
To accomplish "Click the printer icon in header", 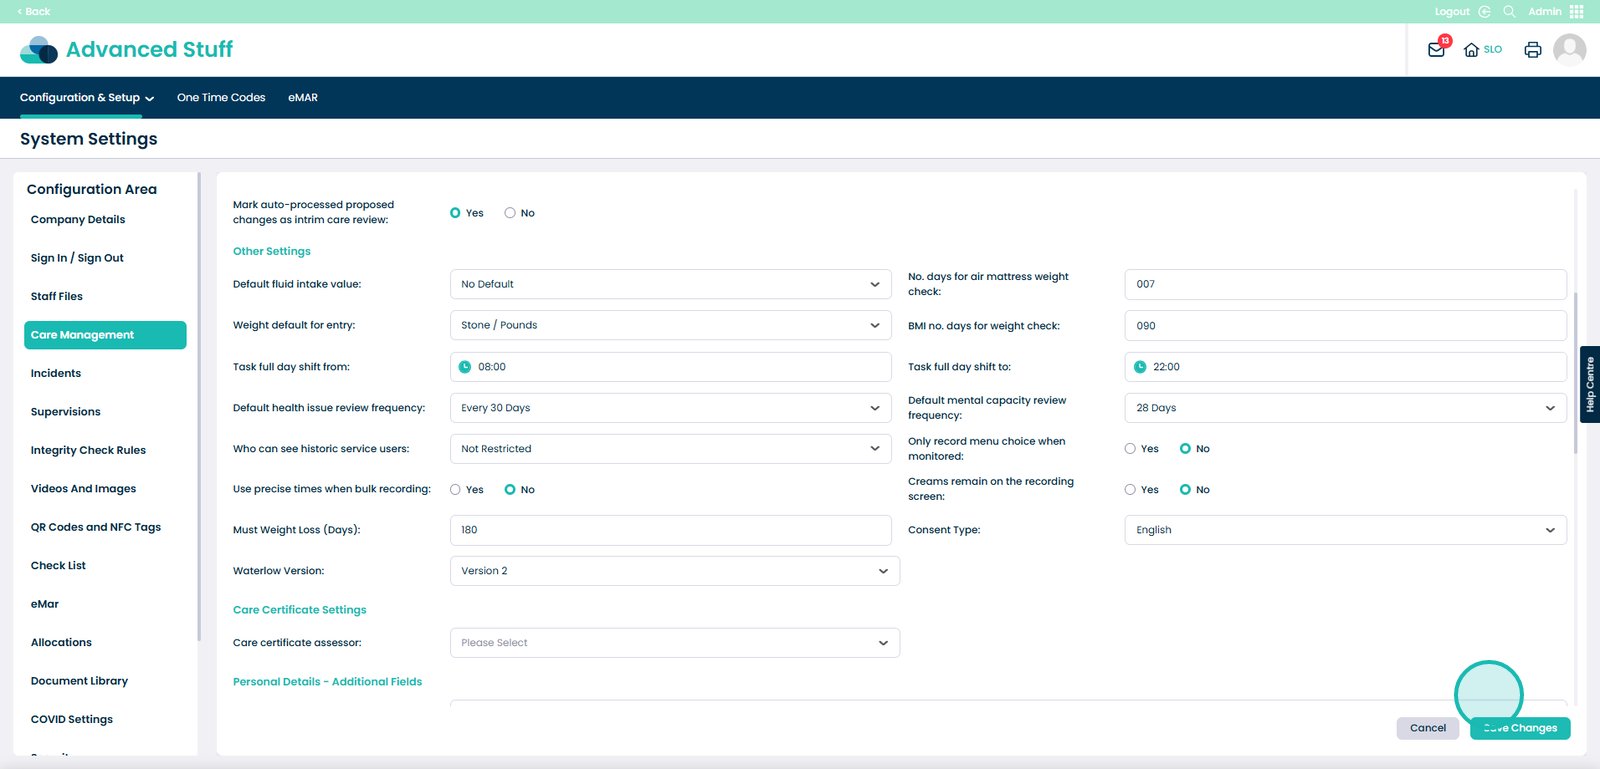I will (1532, 49).
